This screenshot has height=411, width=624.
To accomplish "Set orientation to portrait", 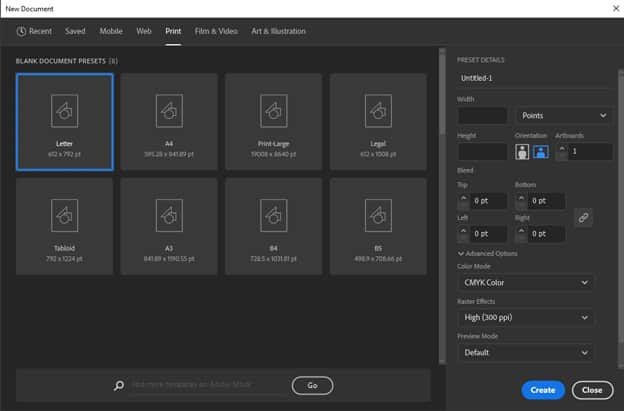I will [522, 152].
